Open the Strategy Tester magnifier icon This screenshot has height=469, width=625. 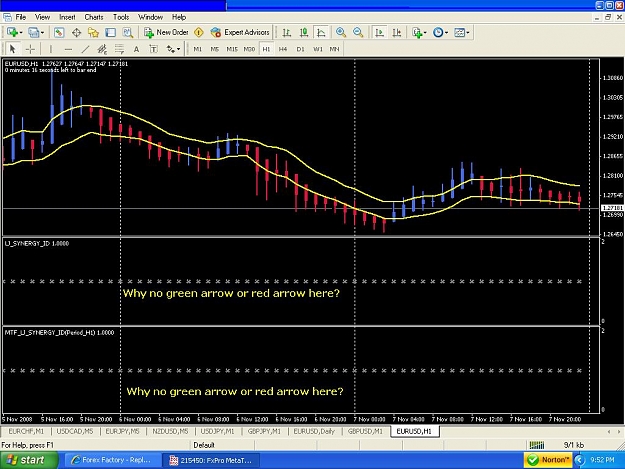(128, 33)
